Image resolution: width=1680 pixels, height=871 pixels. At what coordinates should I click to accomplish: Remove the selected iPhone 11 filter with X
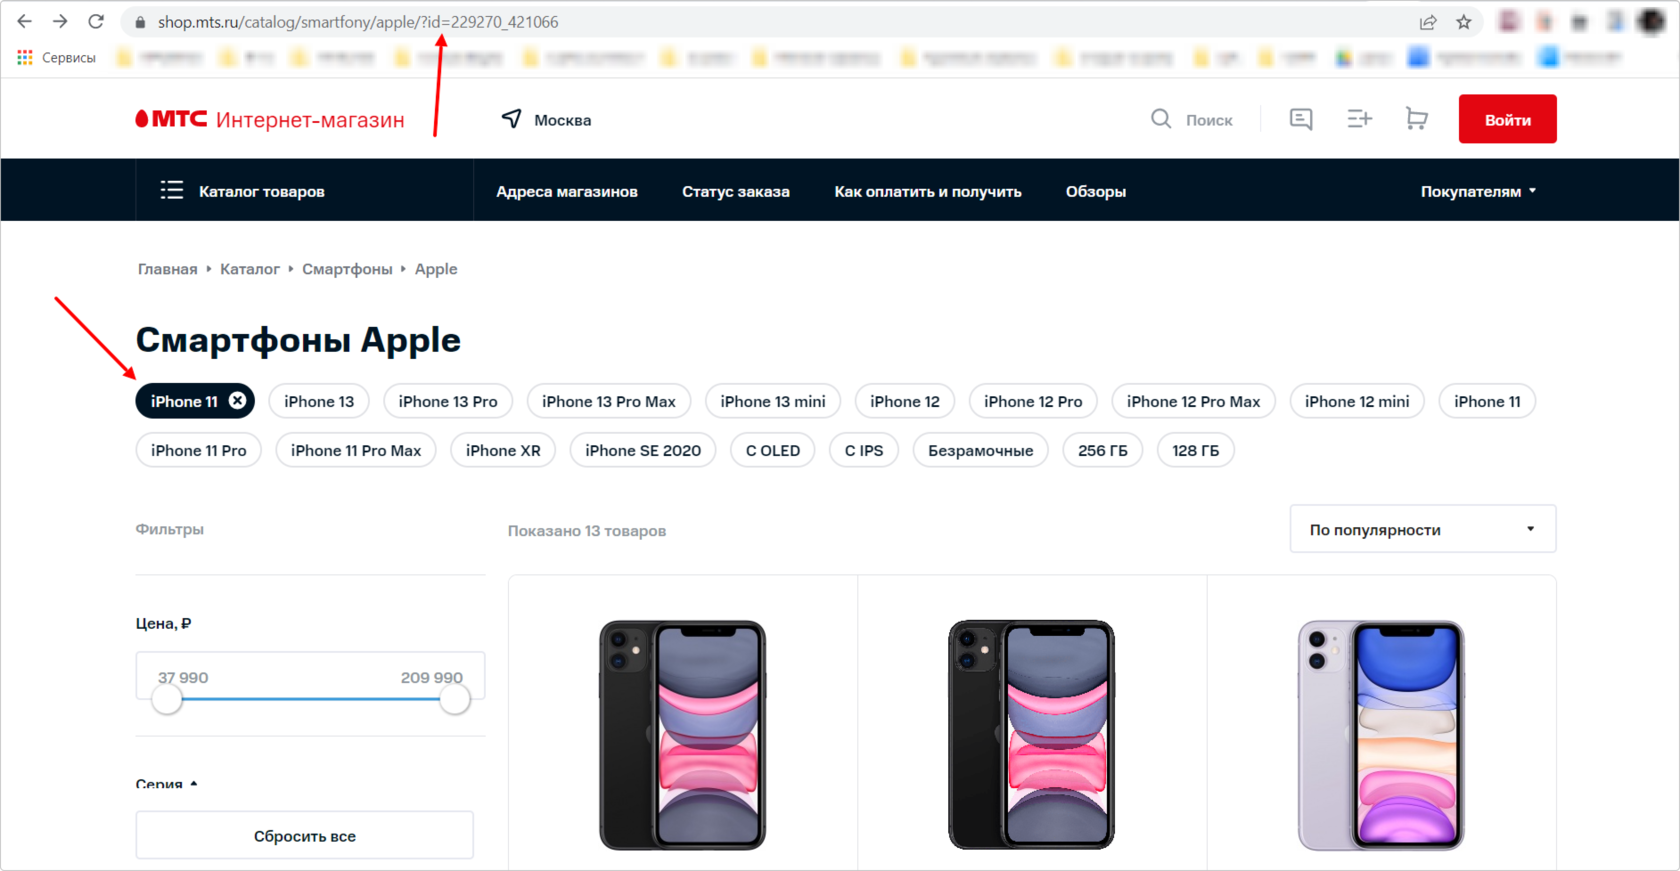click(237, 400)
